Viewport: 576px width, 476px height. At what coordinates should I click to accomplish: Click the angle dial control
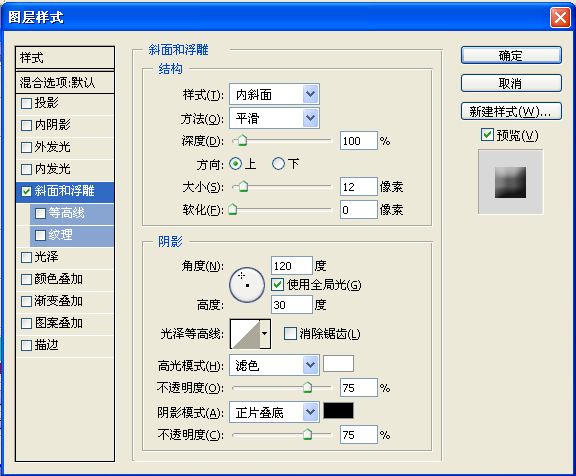[247, 285]
